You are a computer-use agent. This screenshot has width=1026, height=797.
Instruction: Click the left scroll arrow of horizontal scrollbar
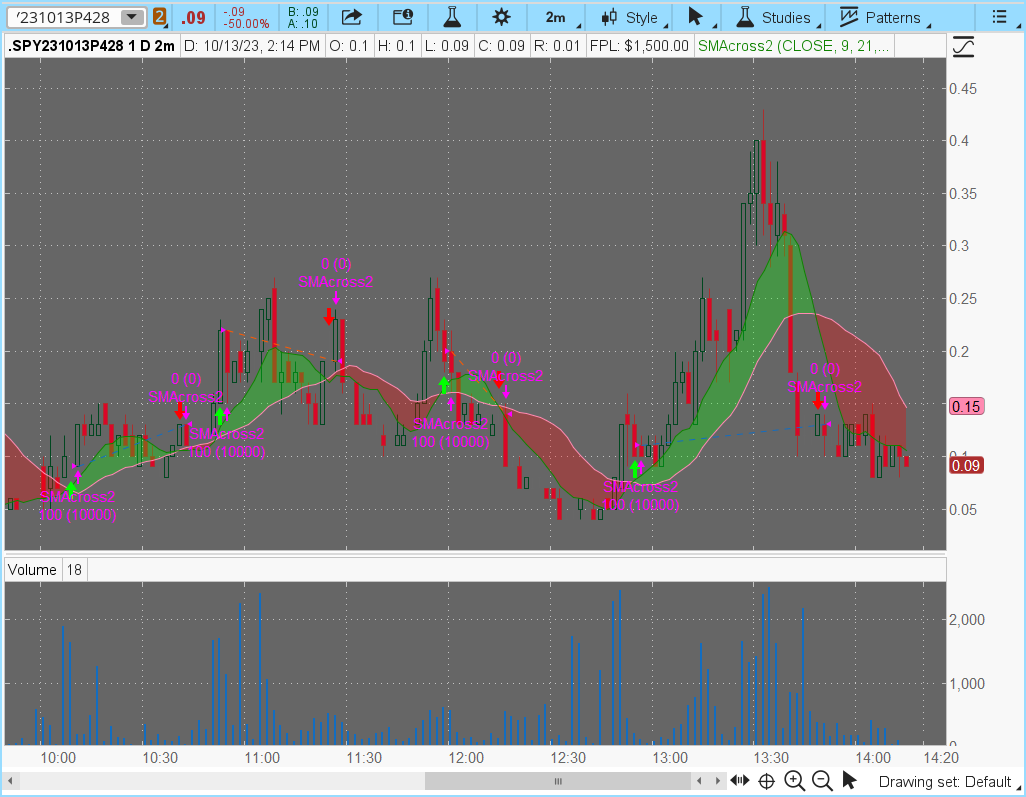tap(10, 781)
